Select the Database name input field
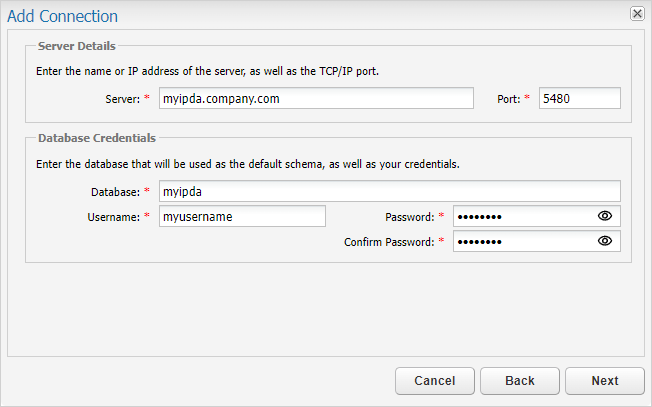 click(x=389, y=191)
